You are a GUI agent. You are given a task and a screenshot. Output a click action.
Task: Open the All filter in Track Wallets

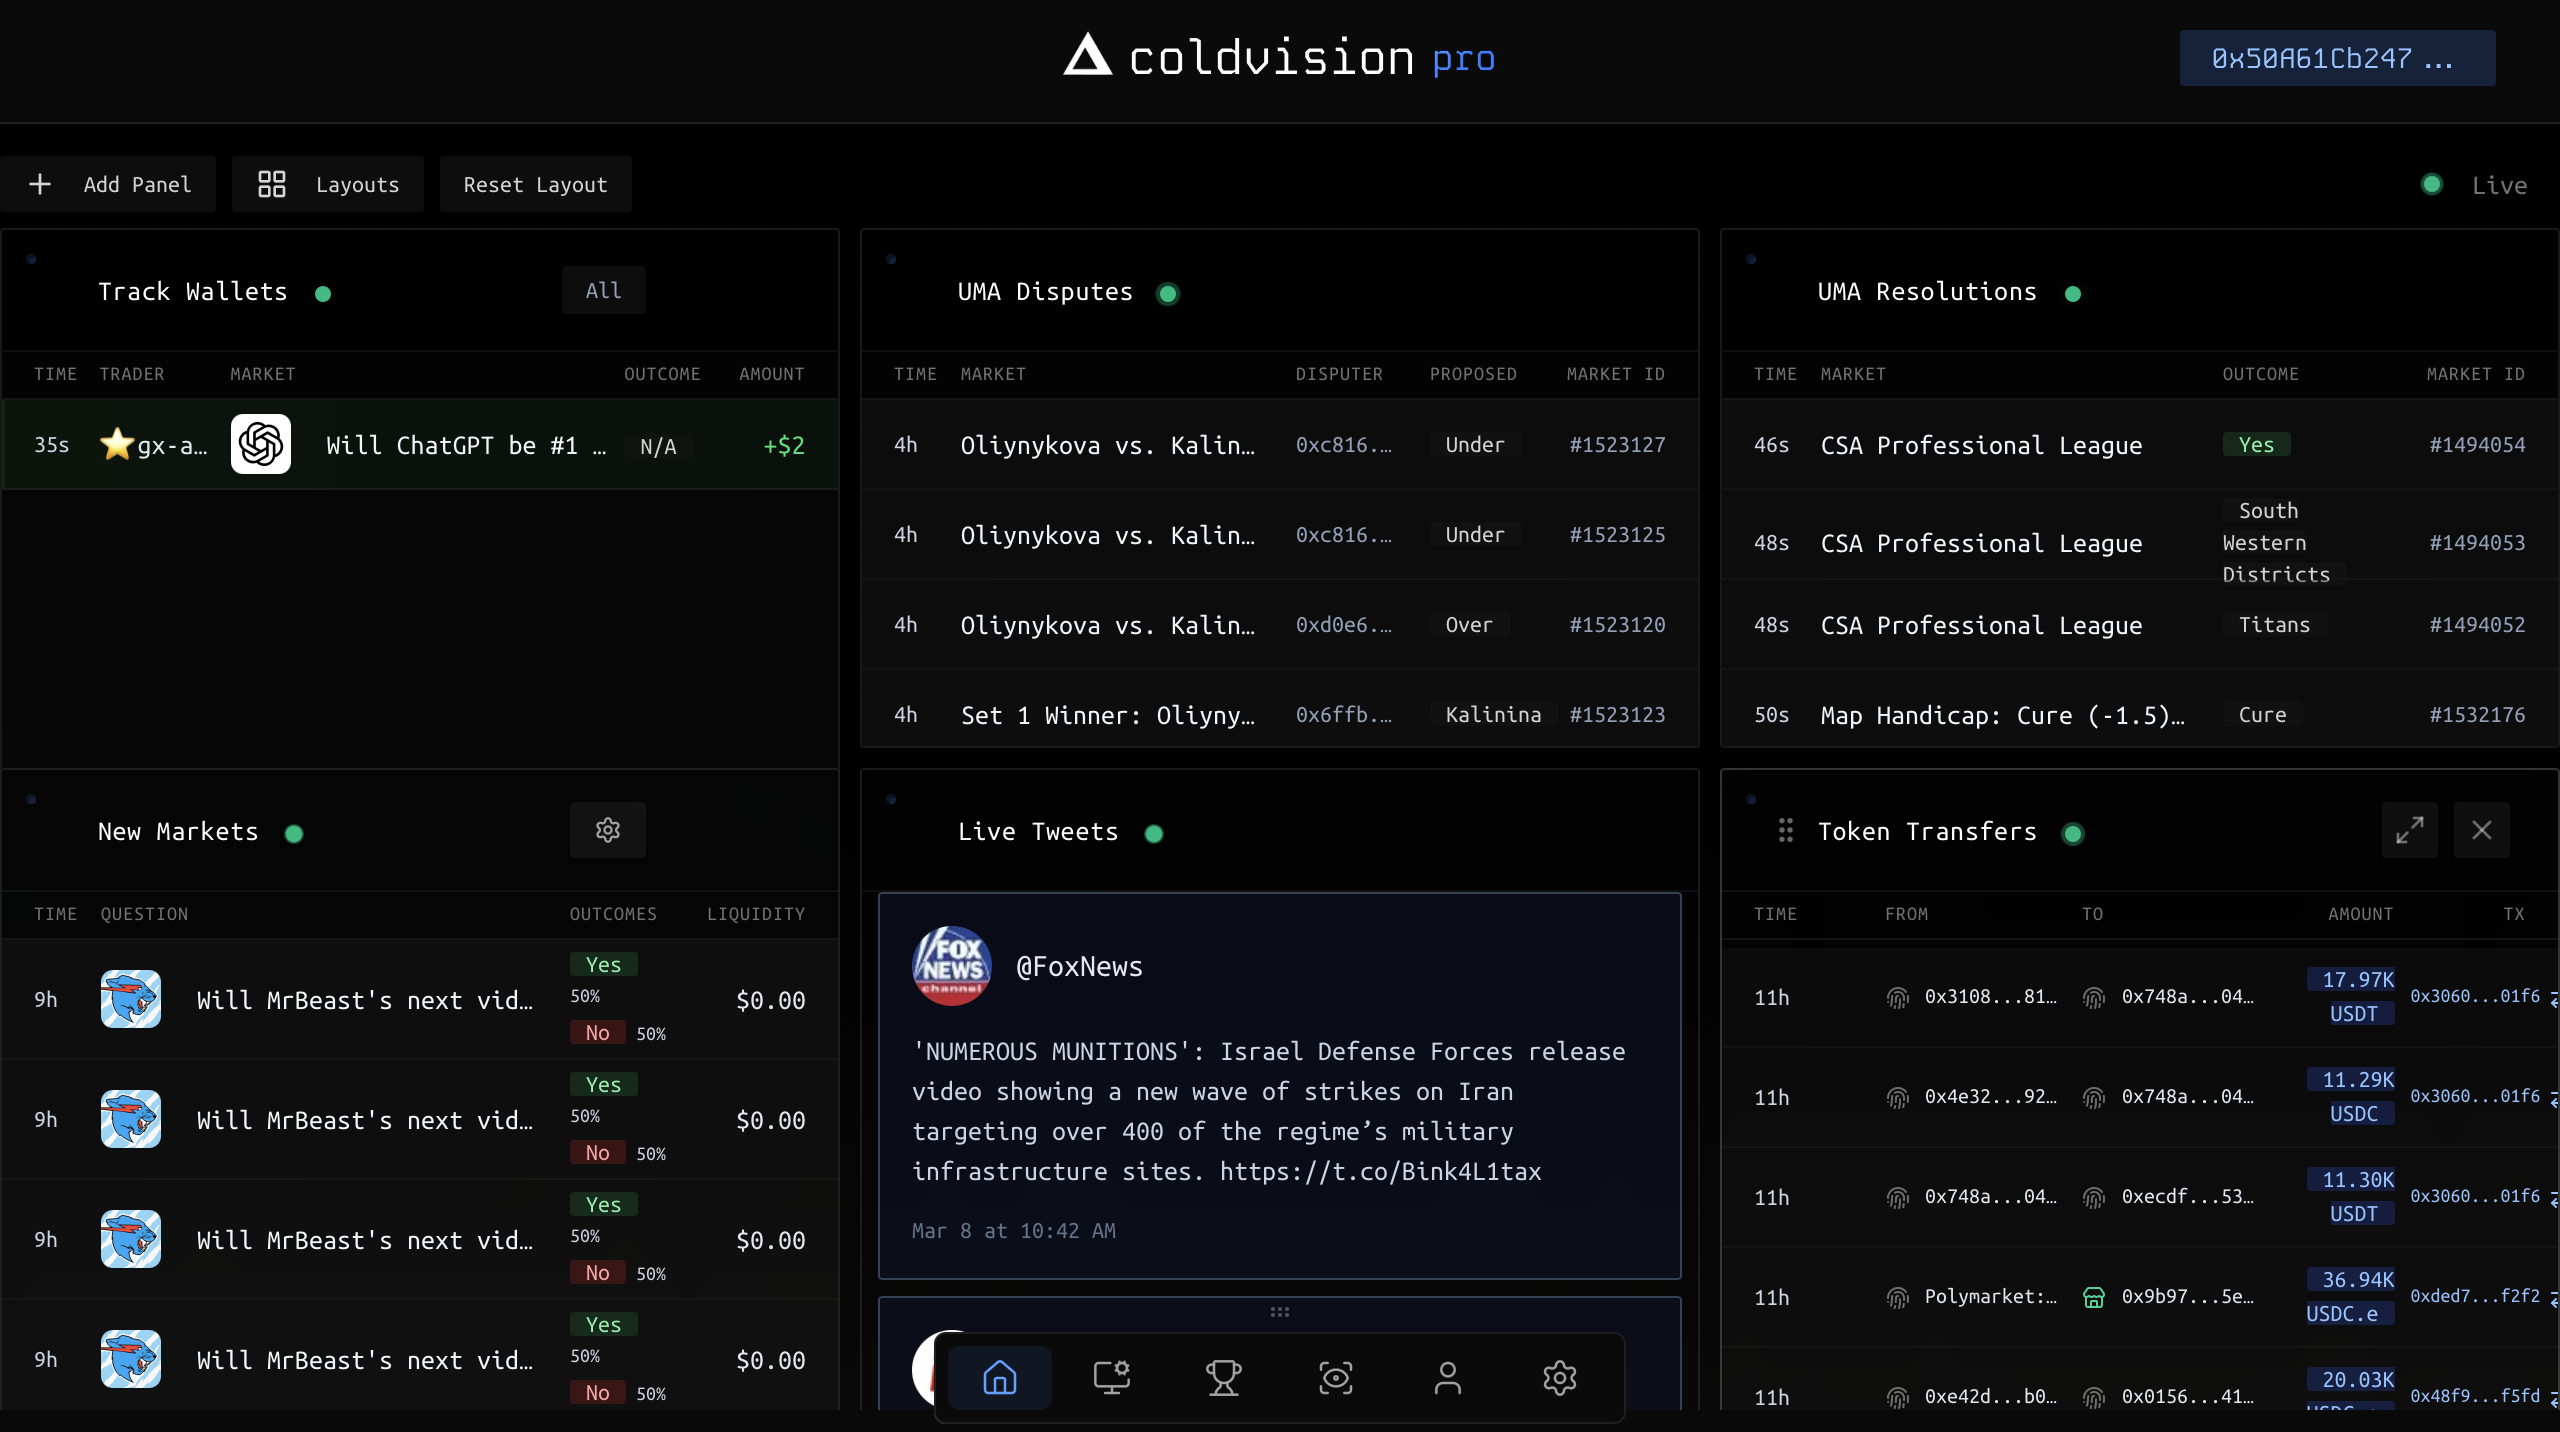click(x=603, y=290)
